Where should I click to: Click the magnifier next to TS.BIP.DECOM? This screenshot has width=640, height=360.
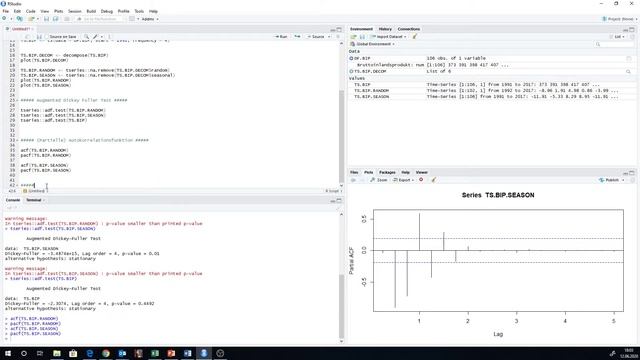coord(628,71)
